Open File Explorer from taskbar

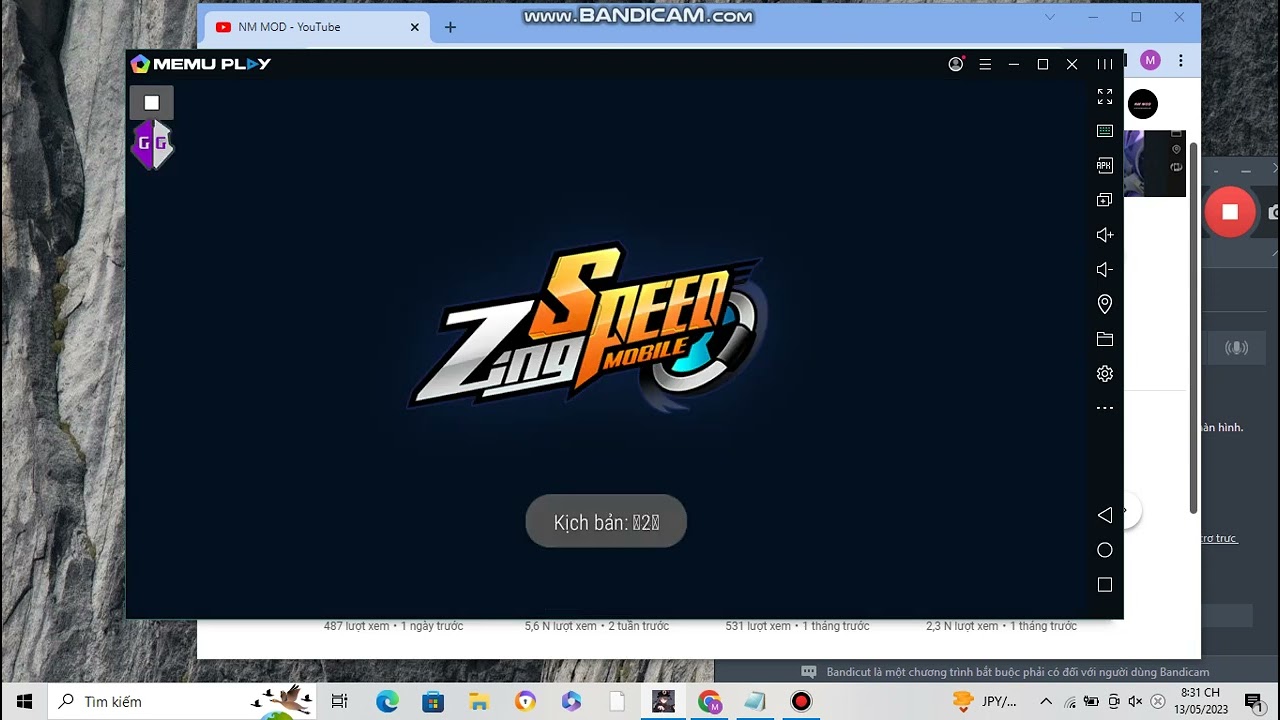click(x=479, y=702)
